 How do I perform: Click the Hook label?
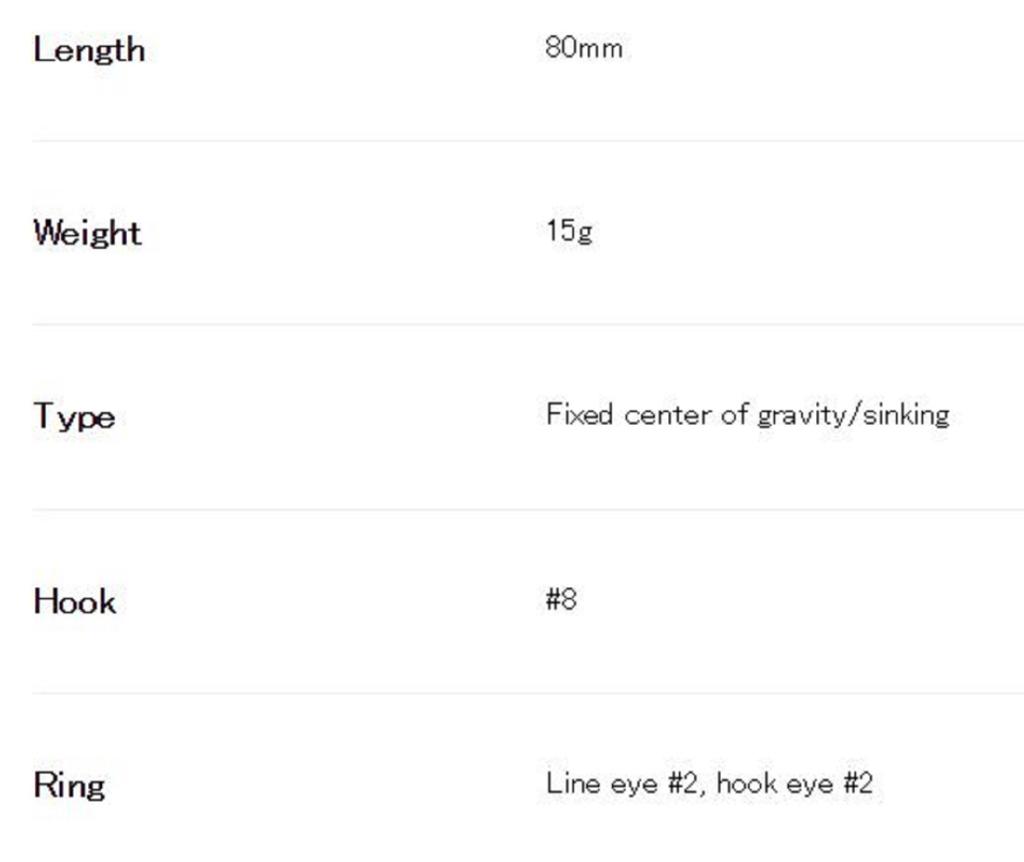pyautogui.click(x=75, y=601)
